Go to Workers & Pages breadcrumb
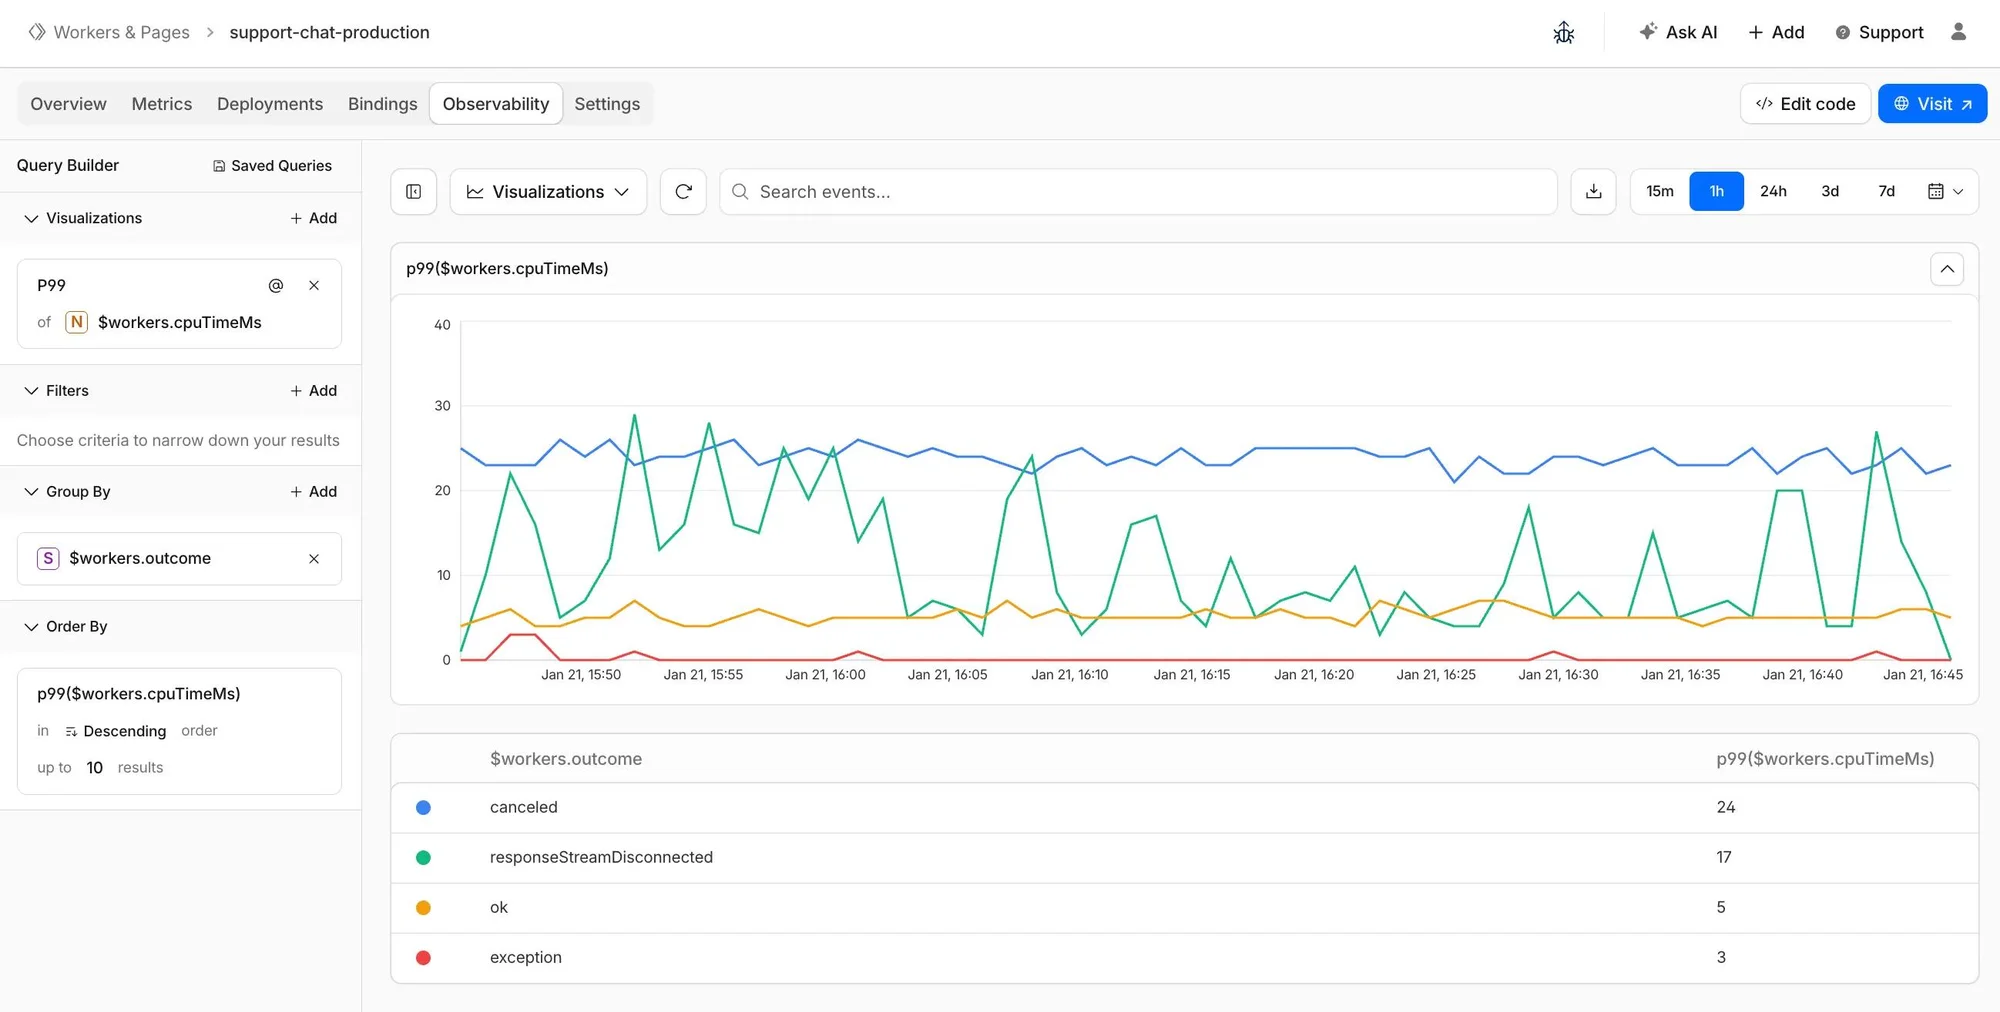The height and width of the screenshot is (1012, 2000). point(121,32)
